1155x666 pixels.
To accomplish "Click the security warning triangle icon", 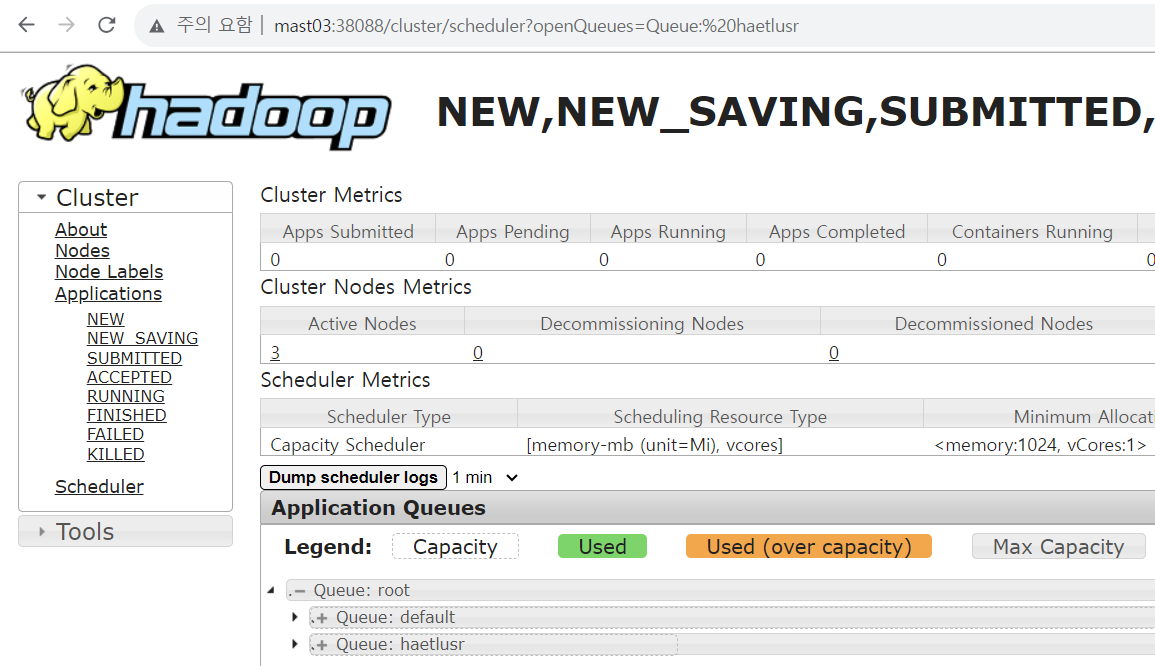I will pyautogui.click(x=156, y=27).
